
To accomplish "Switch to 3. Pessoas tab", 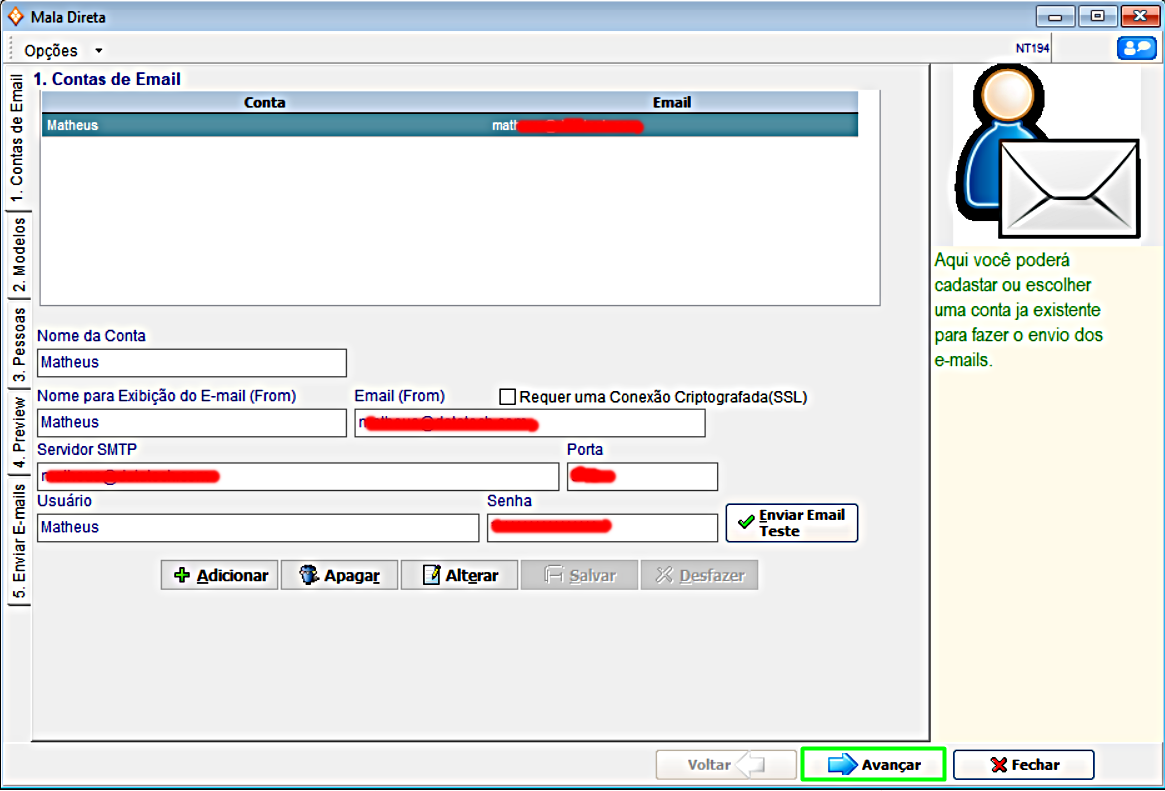I will [19, 346].
